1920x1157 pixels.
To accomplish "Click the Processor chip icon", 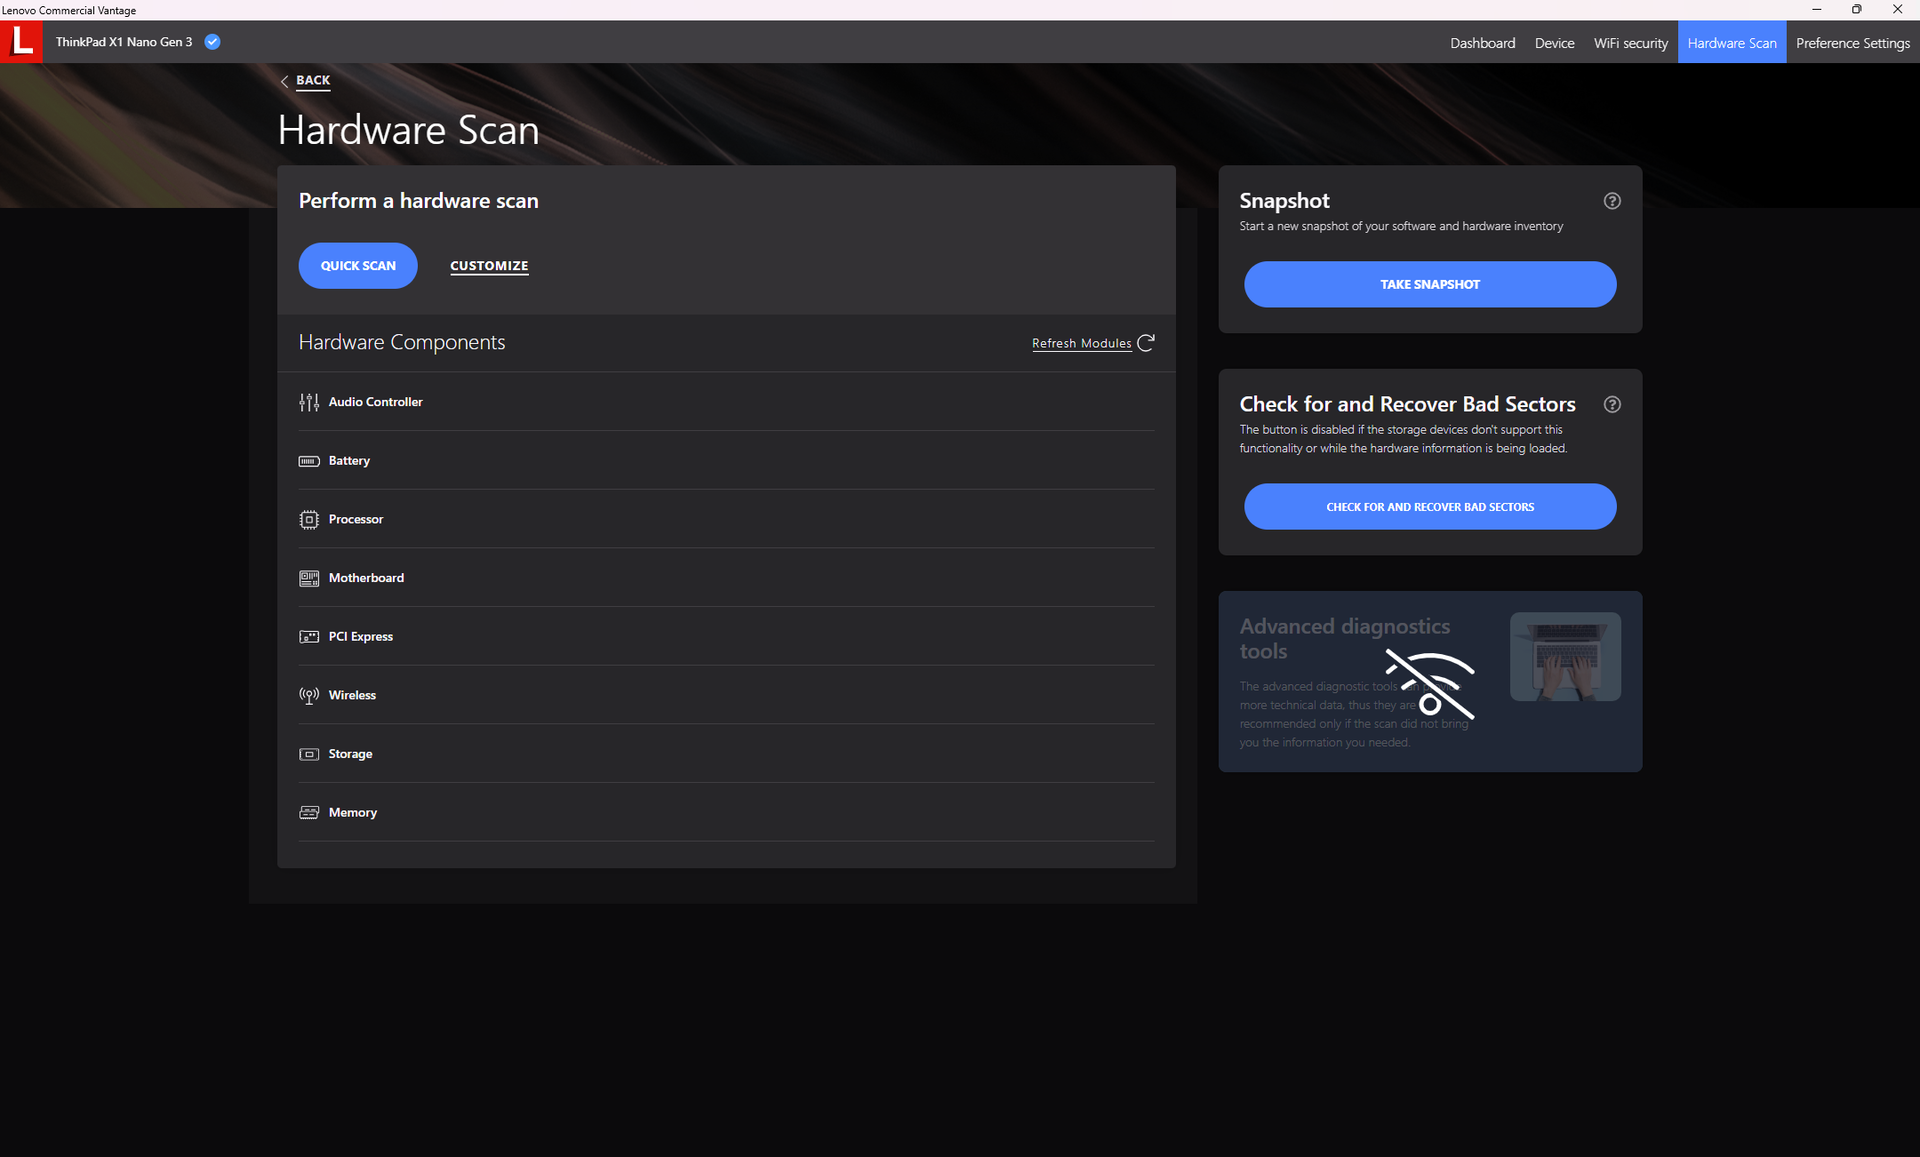I will (309, 520).
